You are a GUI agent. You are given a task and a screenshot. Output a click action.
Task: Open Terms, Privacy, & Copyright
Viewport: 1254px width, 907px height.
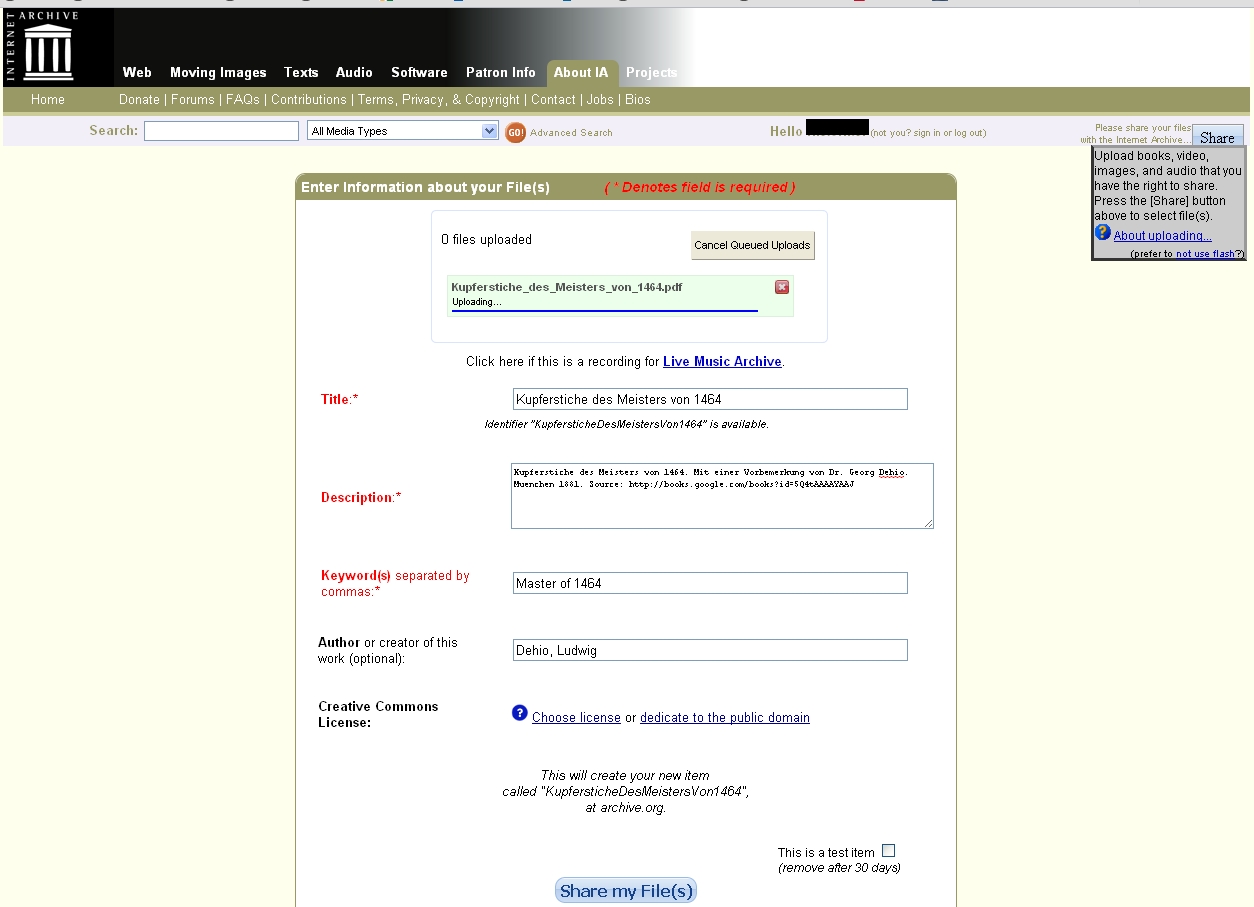tap(439, 100)
